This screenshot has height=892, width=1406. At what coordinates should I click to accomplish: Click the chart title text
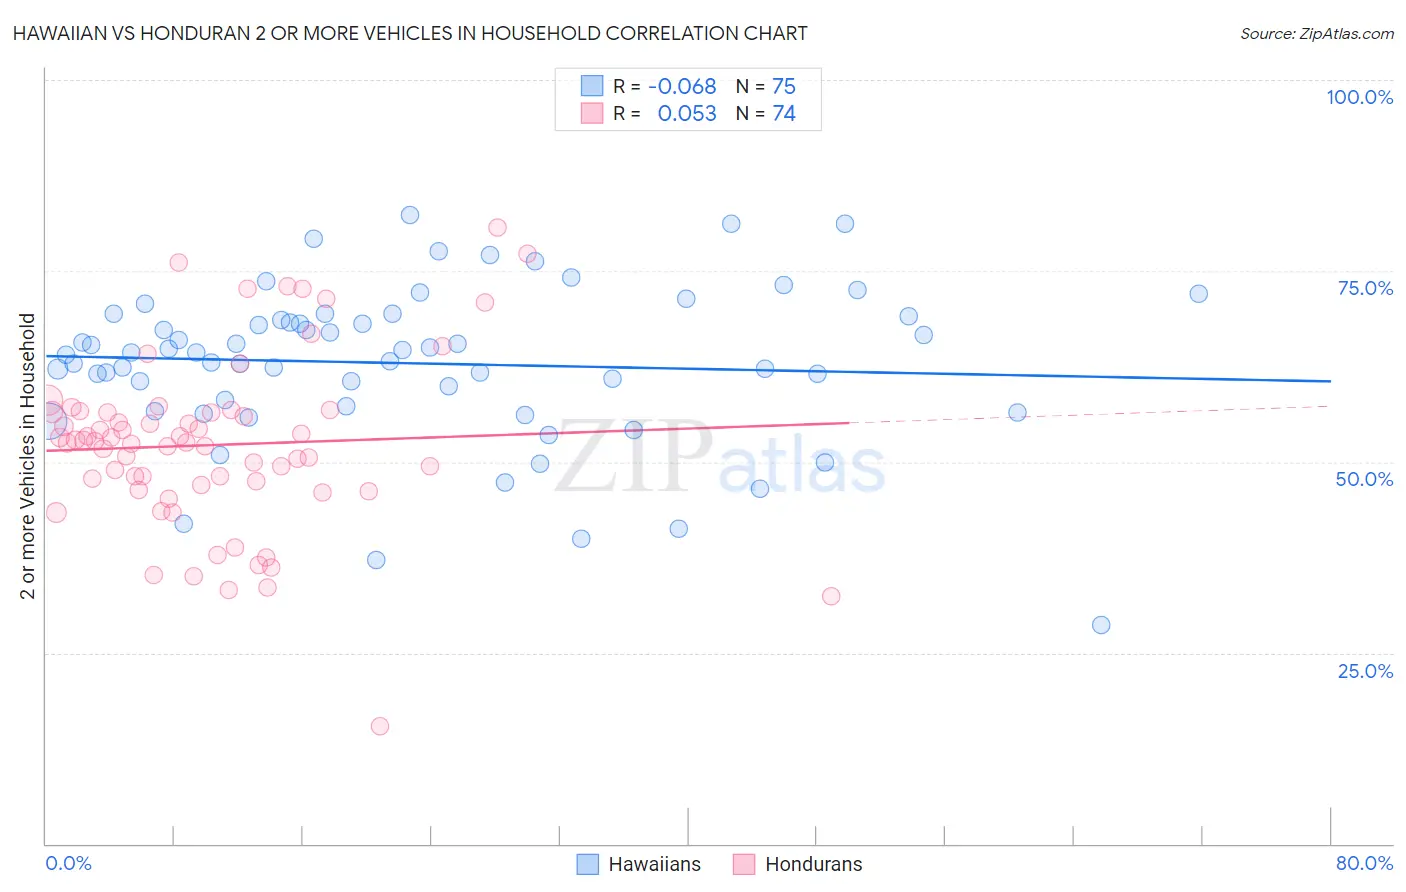(x=410, y=33)
